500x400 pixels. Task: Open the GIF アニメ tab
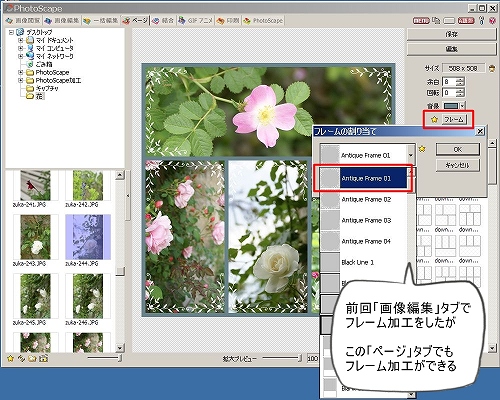[x=195, y=21]
